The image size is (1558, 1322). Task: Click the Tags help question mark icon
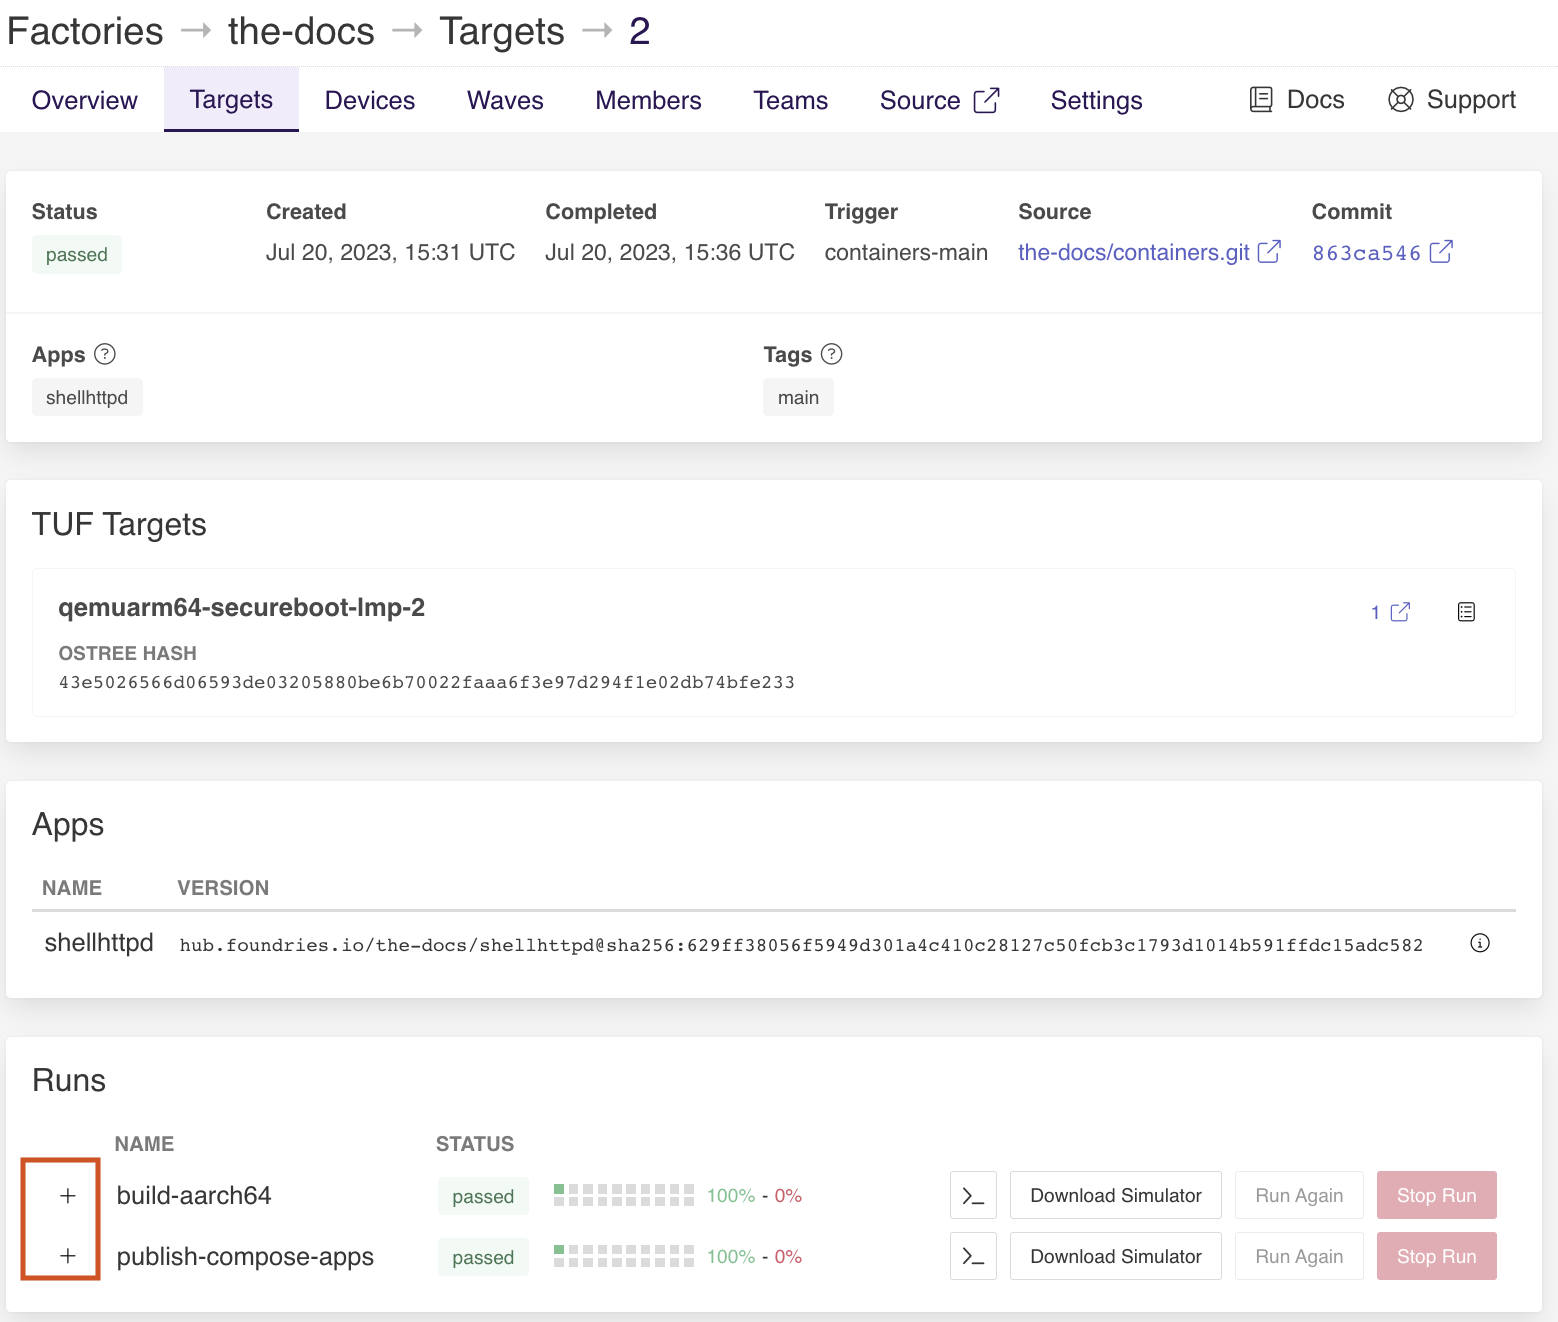point(831,354)
